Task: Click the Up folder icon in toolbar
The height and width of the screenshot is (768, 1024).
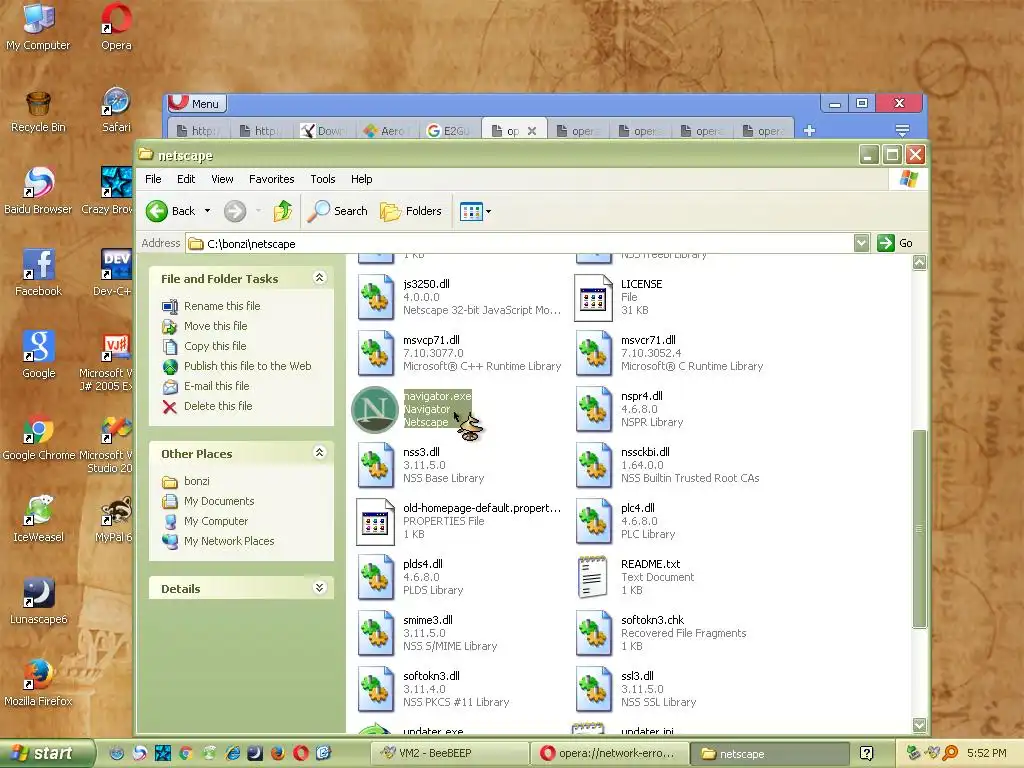Action: [x=283, y=211]
